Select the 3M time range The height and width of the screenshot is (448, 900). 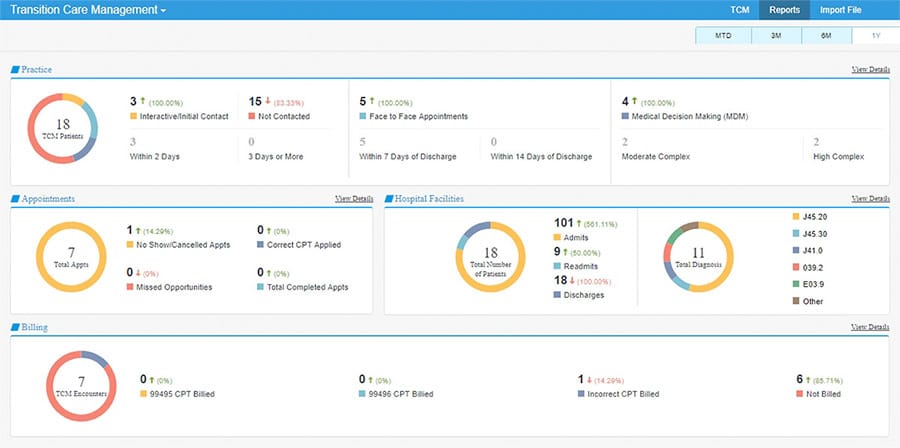(x=776, y=36)
